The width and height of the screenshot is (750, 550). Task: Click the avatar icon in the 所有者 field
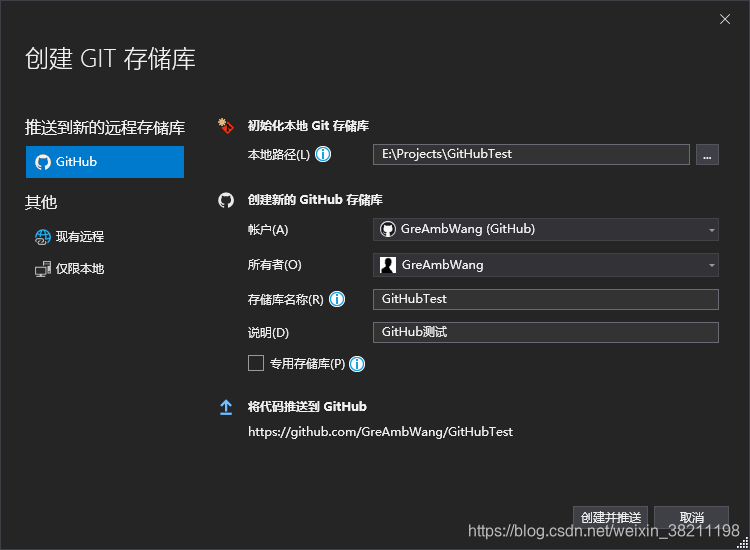pos(388,265)
